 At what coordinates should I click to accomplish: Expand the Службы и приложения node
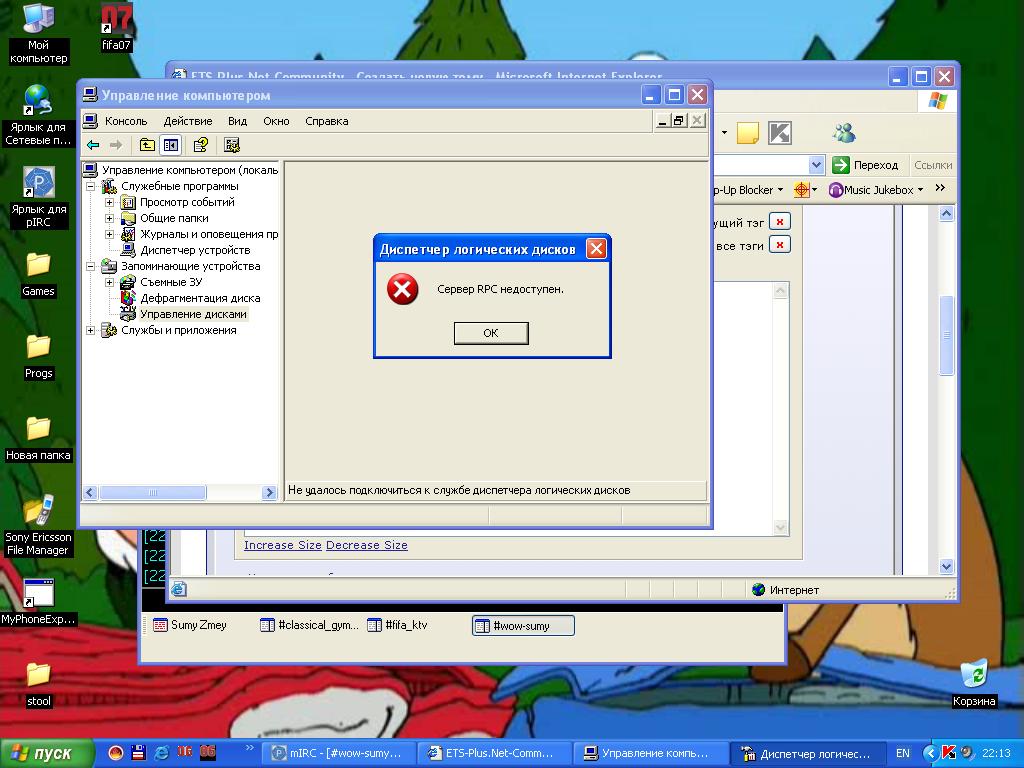click(x=91, y=330)
